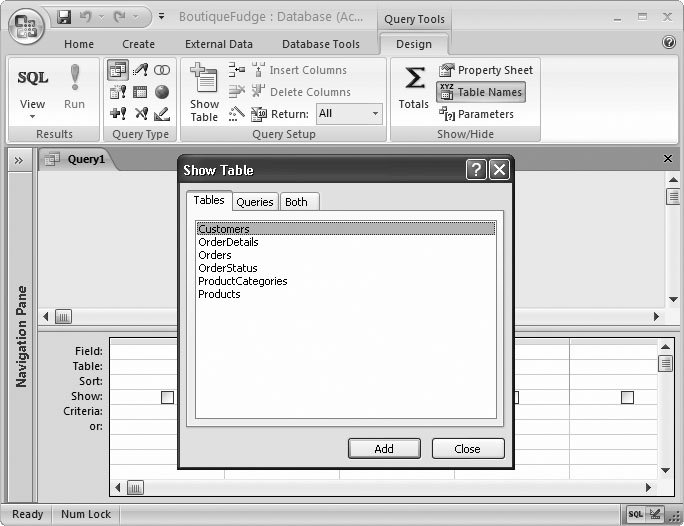
Task: Open the Quick Access Toolbar customize arrow
Action: 161,17
